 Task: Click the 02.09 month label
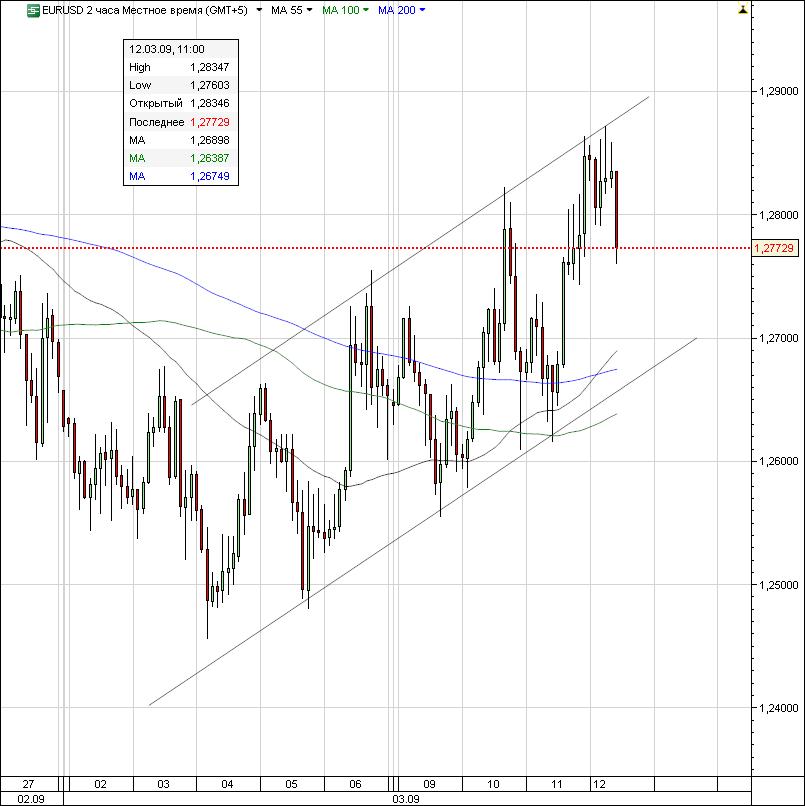pos(31,799)
